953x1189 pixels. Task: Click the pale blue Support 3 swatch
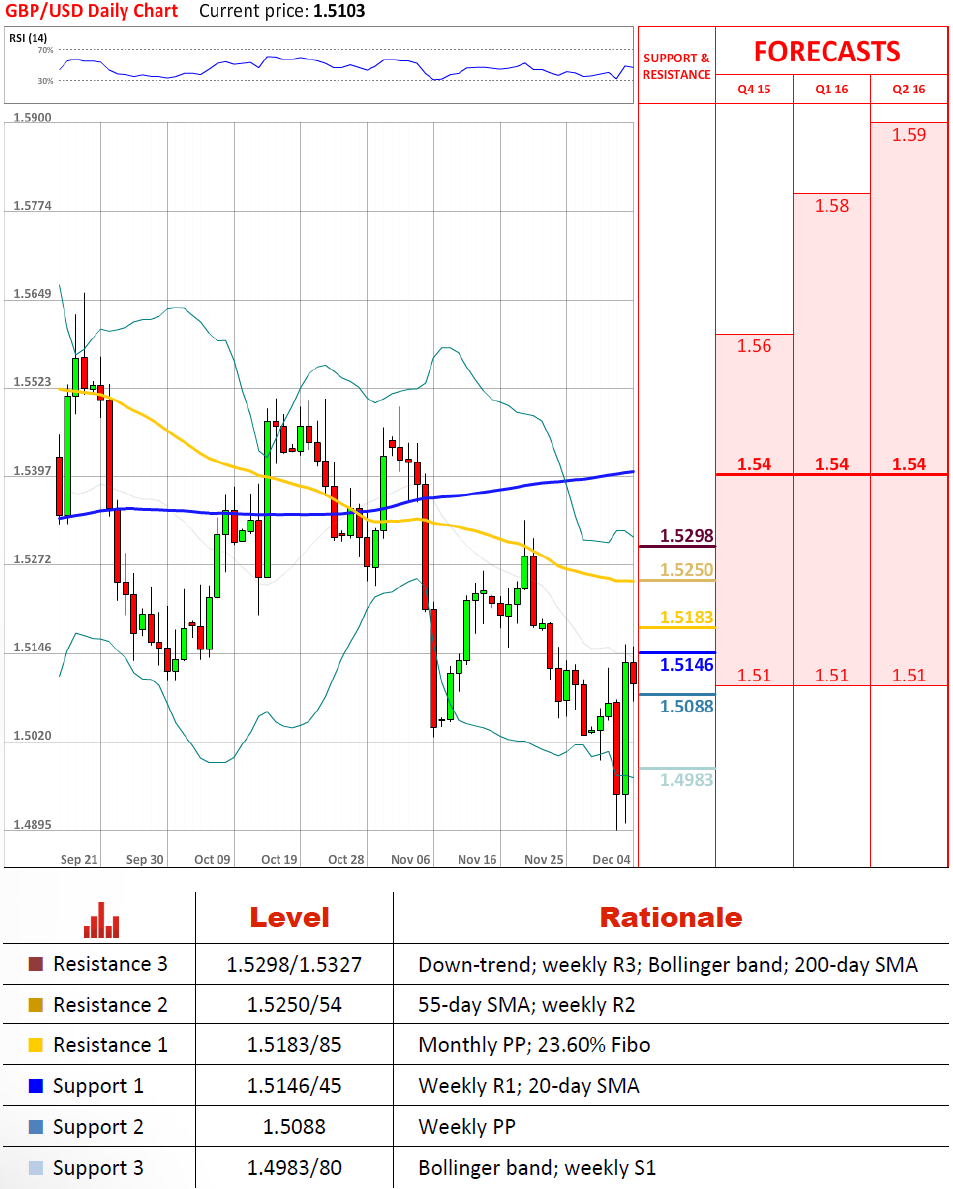point(36,1168)
